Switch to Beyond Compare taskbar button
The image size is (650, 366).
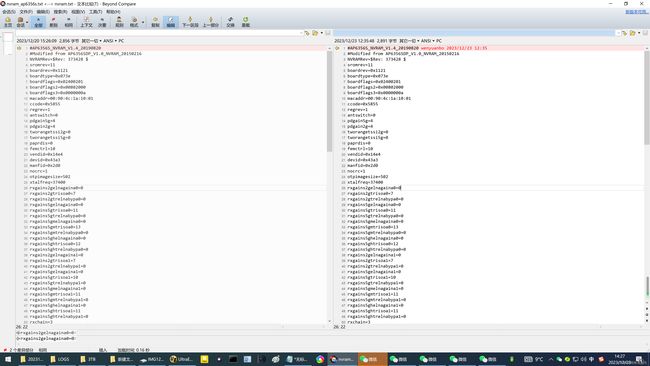(x=342, y=359)
